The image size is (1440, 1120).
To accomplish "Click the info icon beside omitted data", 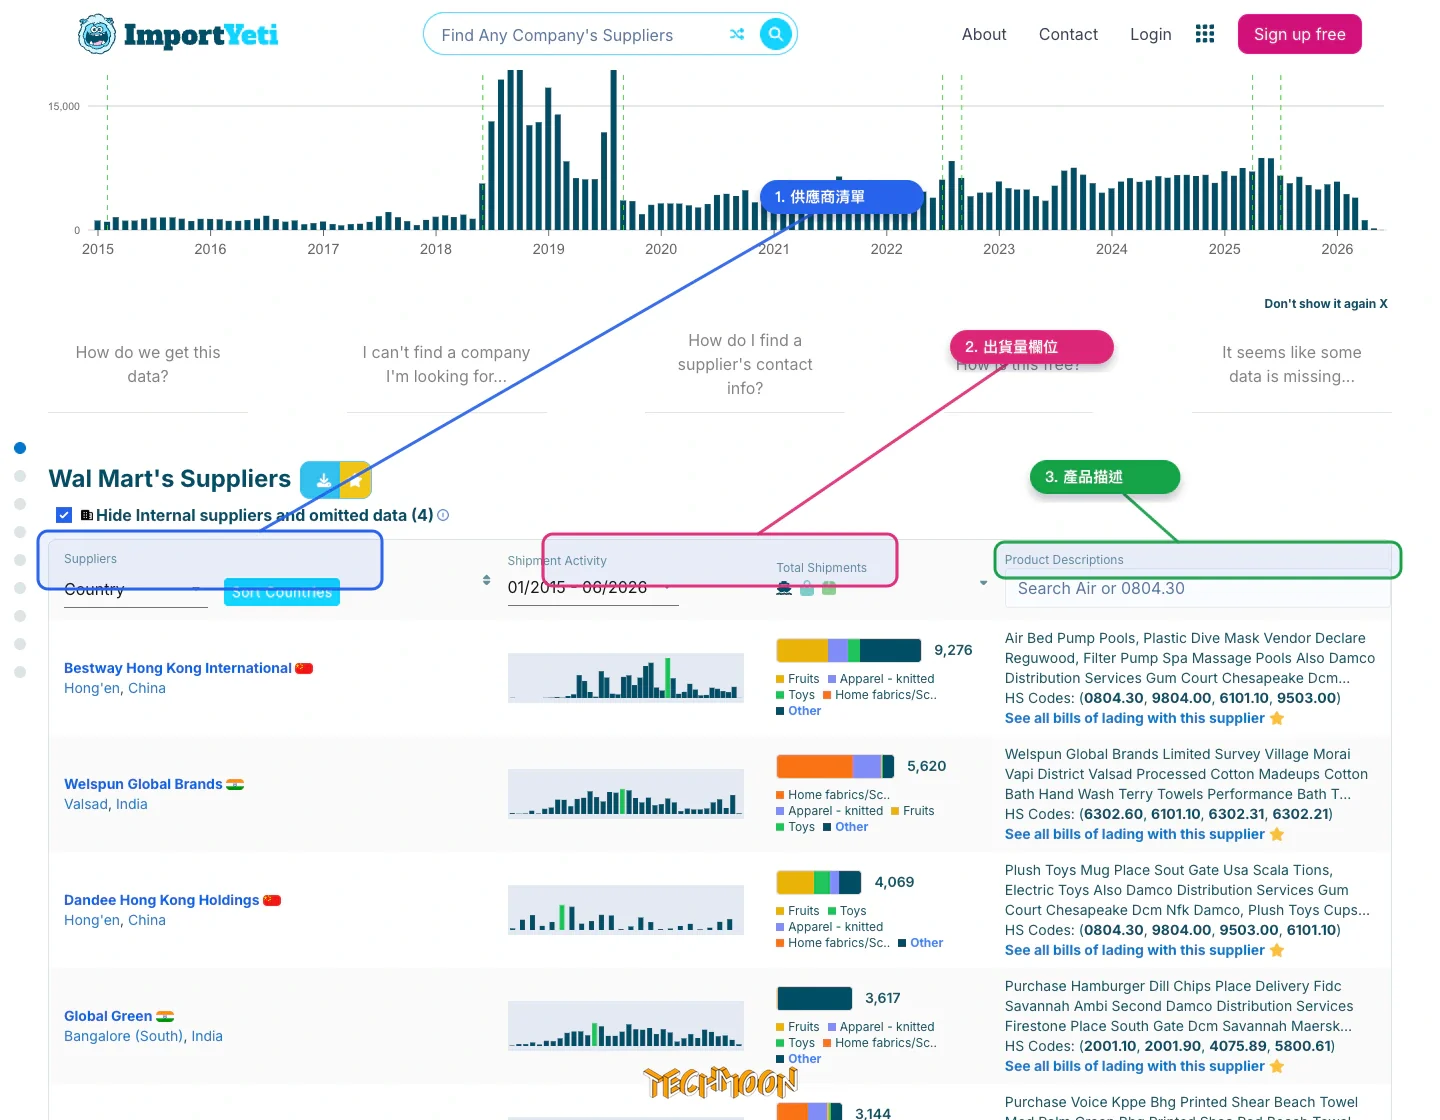I will click(443, 515).
